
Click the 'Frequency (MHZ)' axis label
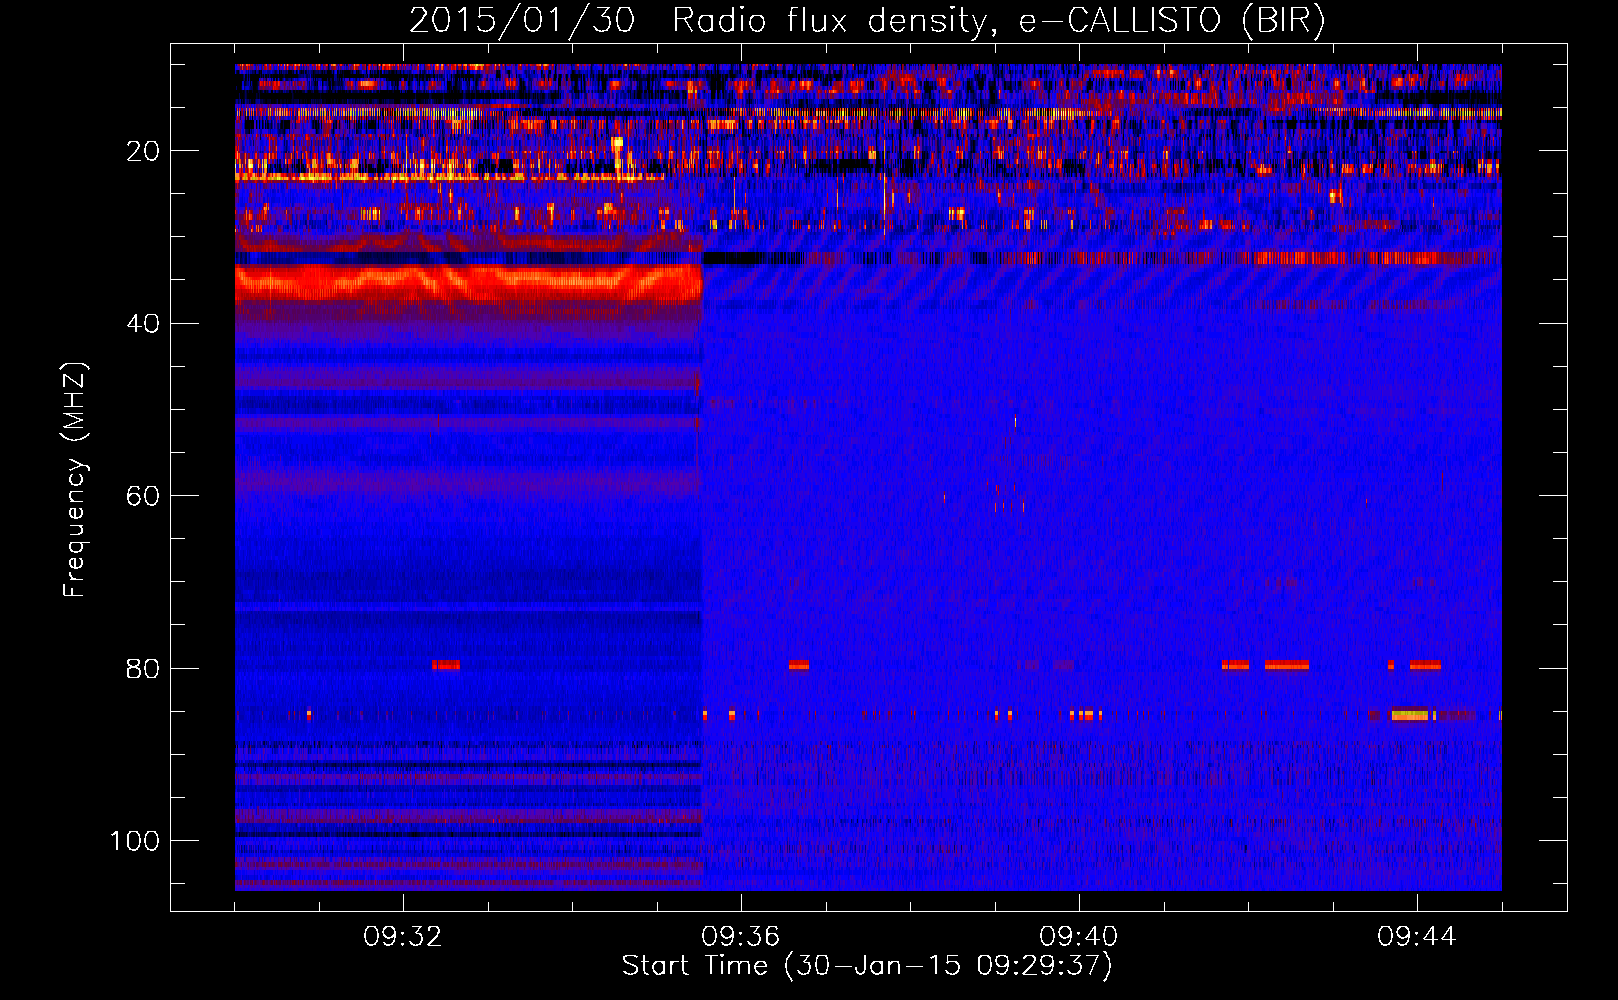click(75, 480)
